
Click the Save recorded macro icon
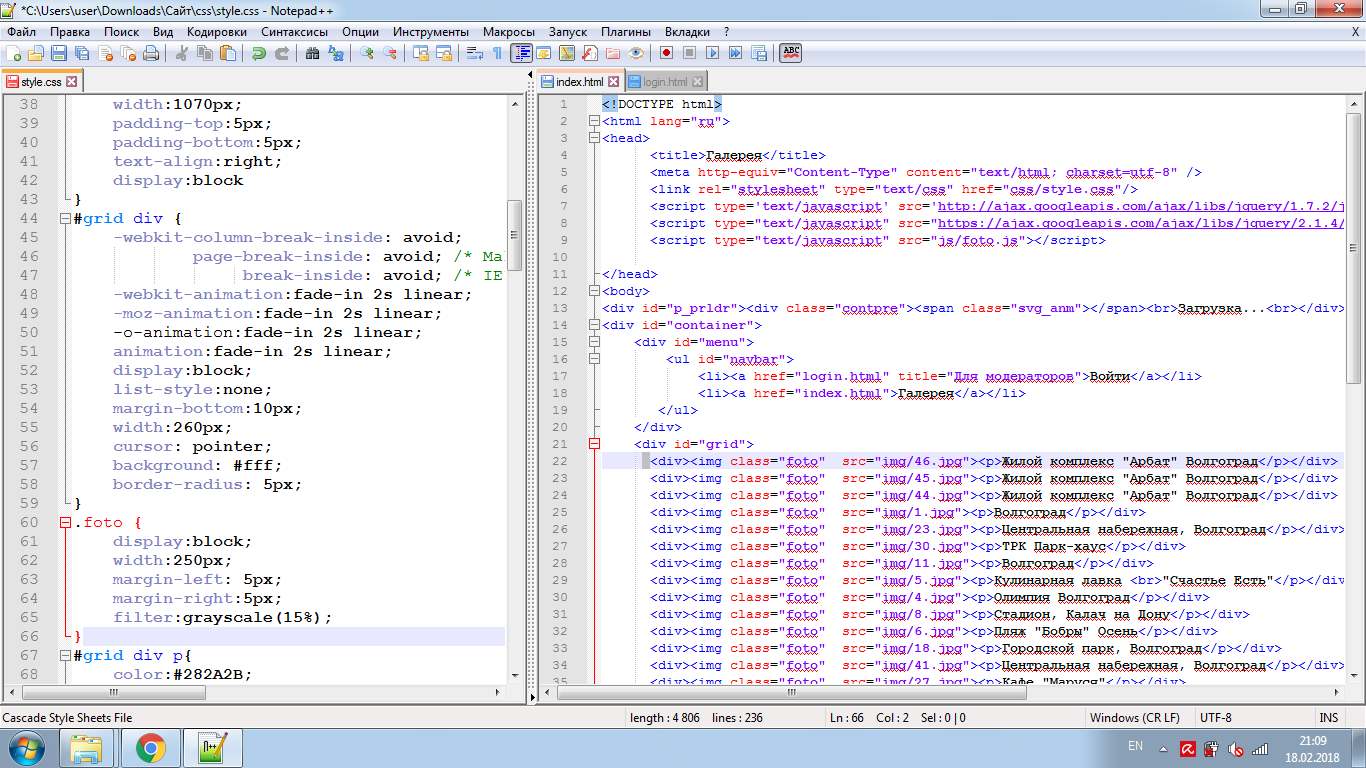(x=758, y=53)
